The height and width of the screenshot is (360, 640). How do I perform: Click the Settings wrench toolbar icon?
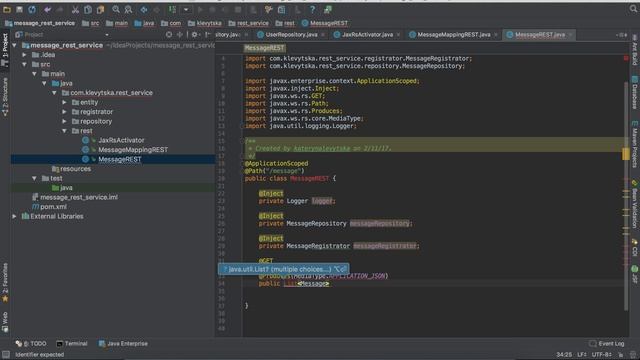pos(269,9)
